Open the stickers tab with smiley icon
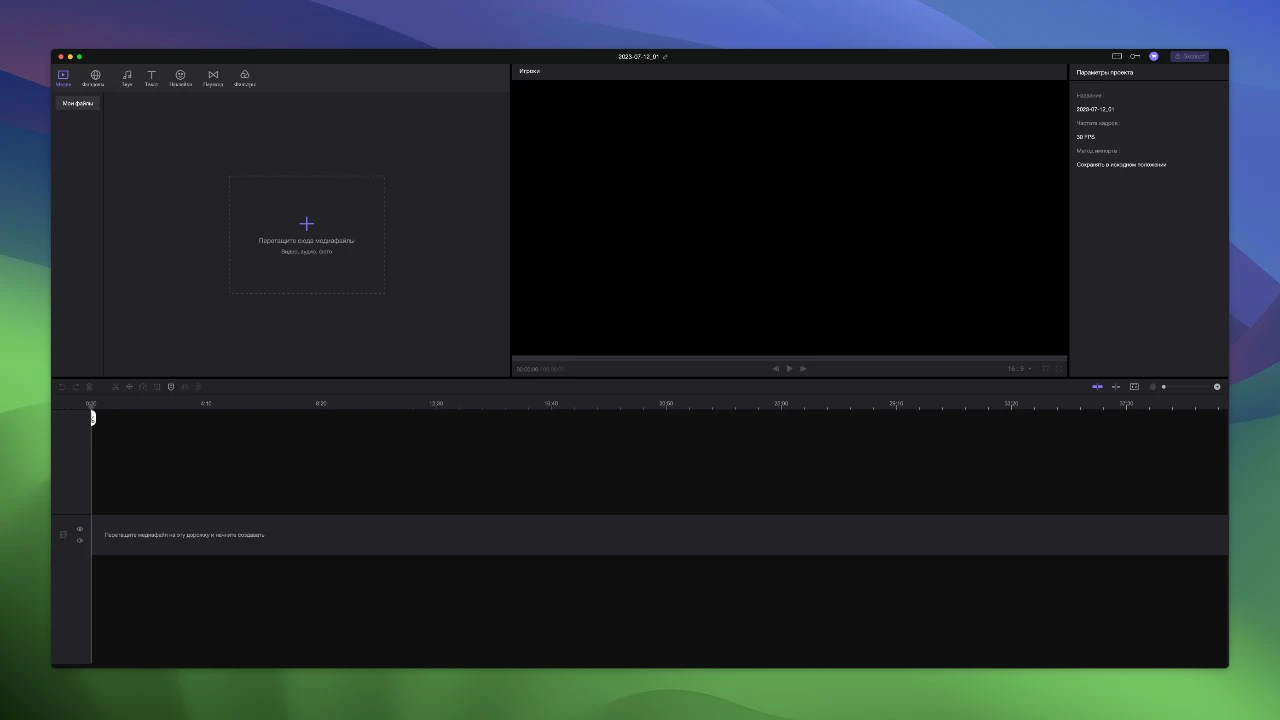Viewport: 1280px width, 720px height. click(x=181, y=78)
